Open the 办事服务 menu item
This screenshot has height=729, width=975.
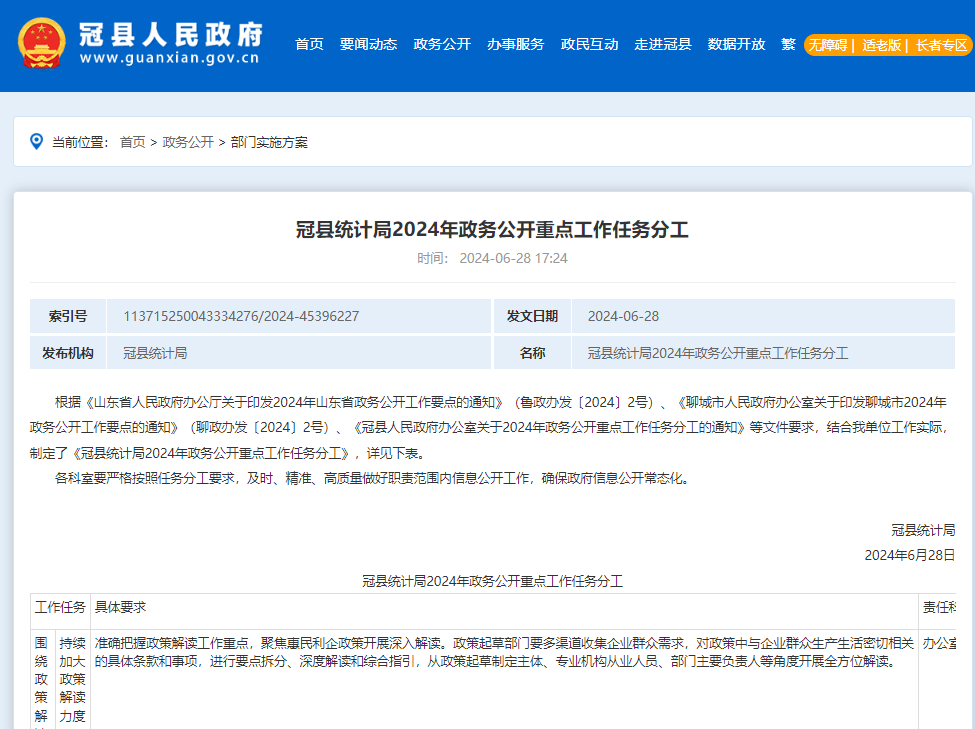point(515,44)
